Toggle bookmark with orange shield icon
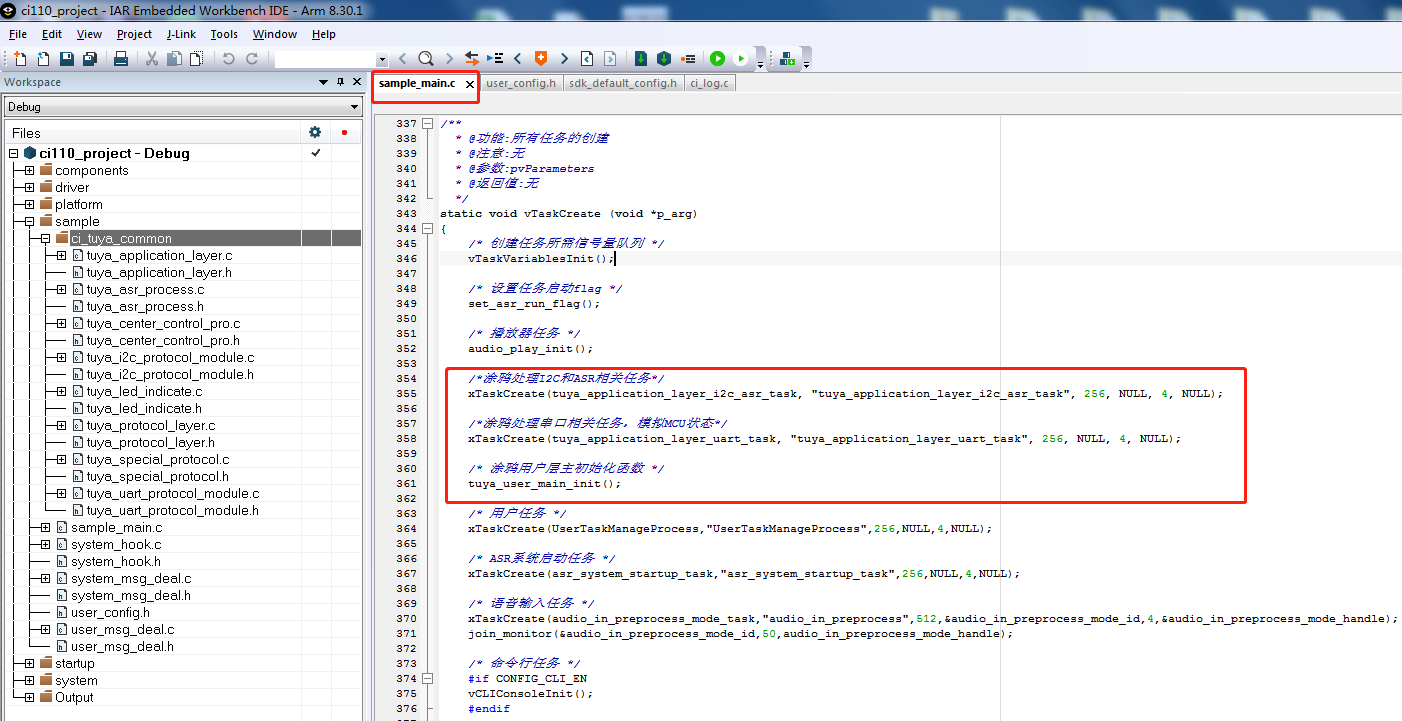This screenshot has height=721, width=1402. (x=541, y=59)
